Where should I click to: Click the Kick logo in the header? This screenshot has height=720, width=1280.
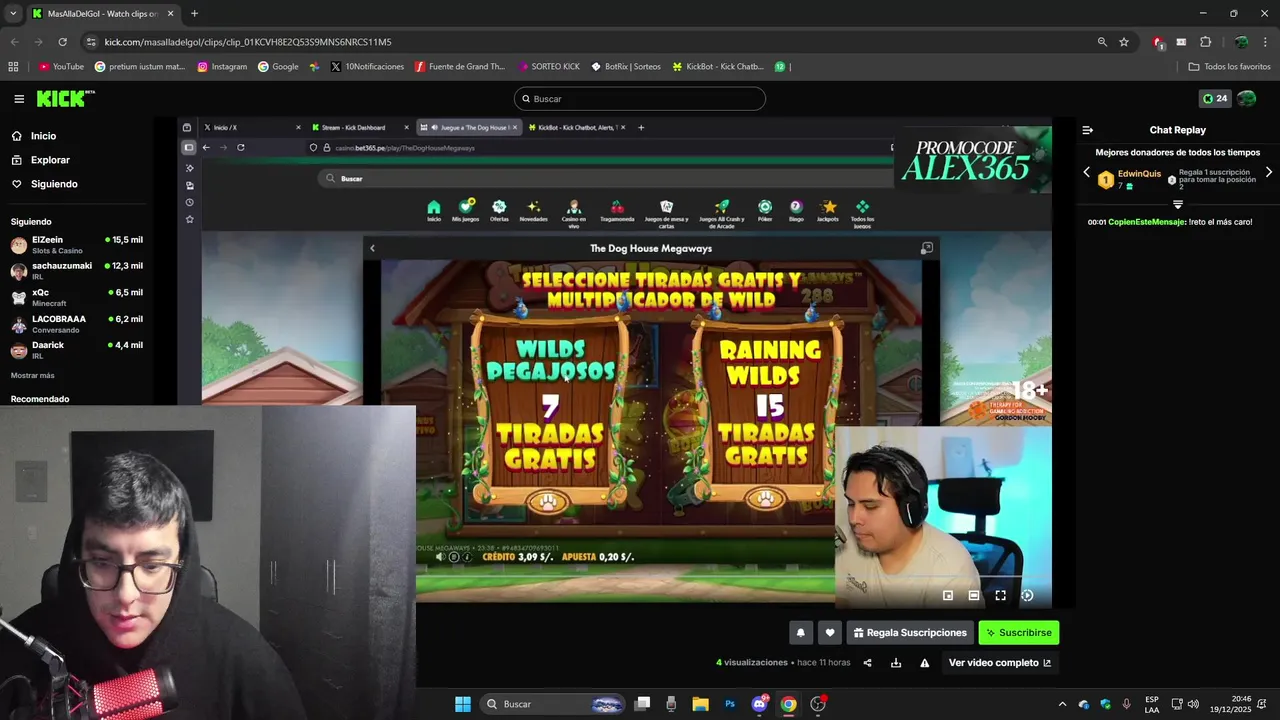(65, 98)
